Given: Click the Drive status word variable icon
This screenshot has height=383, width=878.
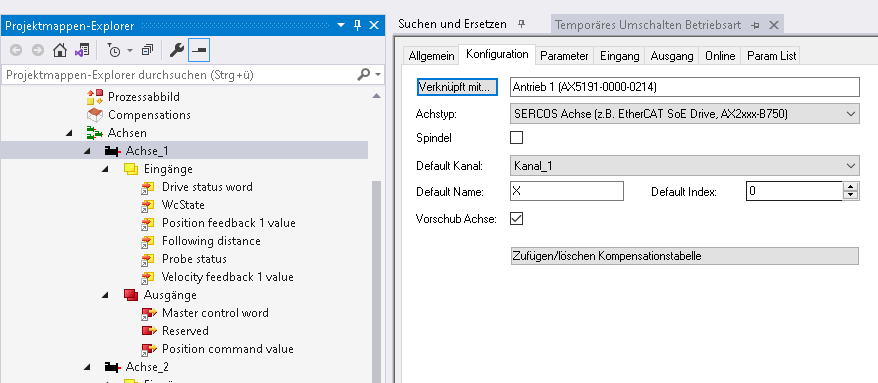Looking at the screenshot, I should (148, 187).
